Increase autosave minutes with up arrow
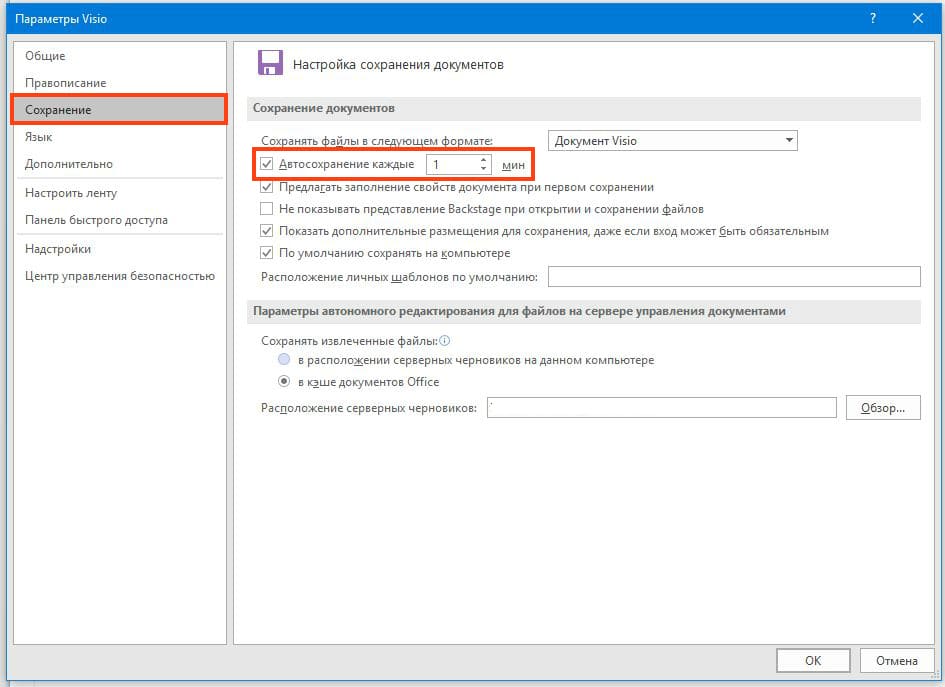This screenshot has height=687, width=945. click(x=483, y=160)
